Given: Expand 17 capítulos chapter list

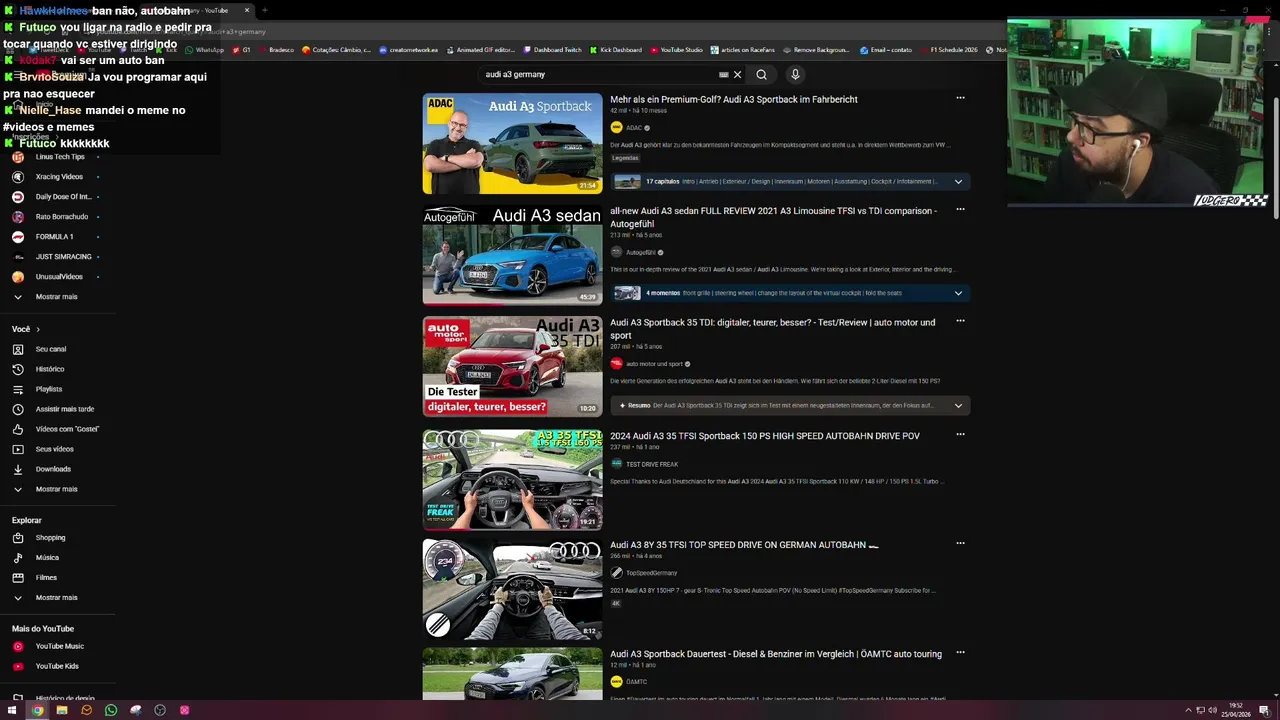Looking at the screenshot, I should point(958,182).
